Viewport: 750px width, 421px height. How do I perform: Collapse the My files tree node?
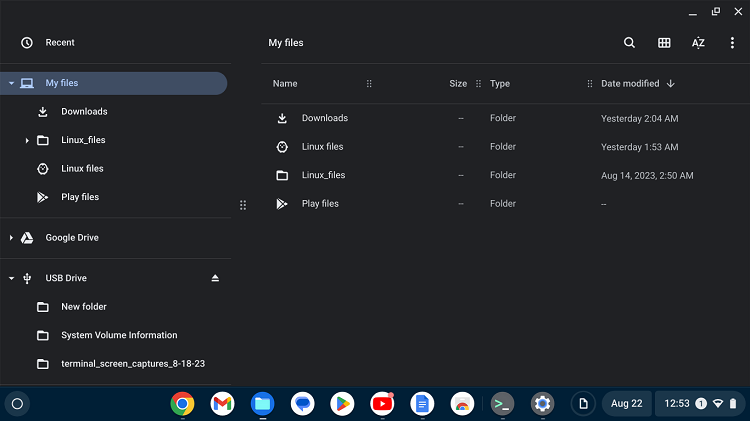pyautogui.click(x=11, y=83)
